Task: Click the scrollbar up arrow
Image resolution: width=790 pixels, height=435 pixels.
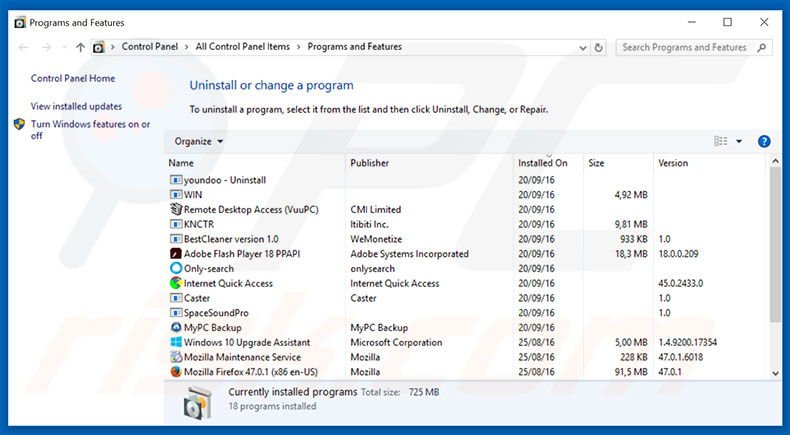Action: click(x=775, y=161)
